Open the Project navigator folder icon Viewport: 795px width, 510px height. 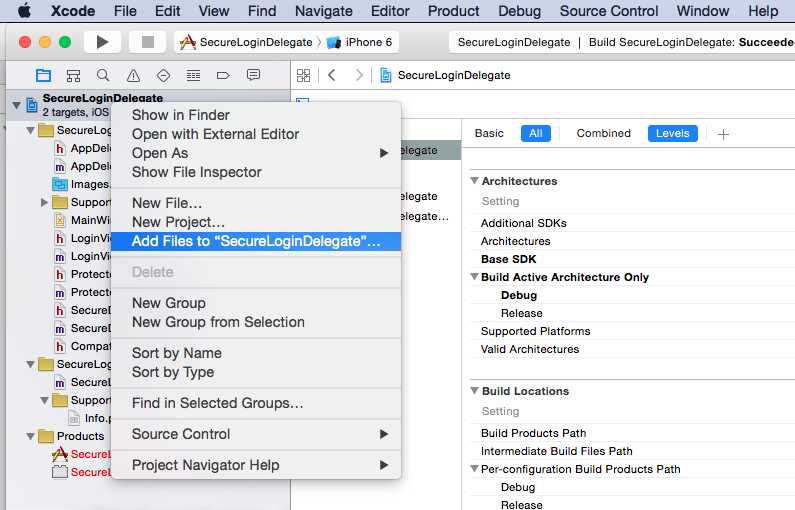(44, 76)
